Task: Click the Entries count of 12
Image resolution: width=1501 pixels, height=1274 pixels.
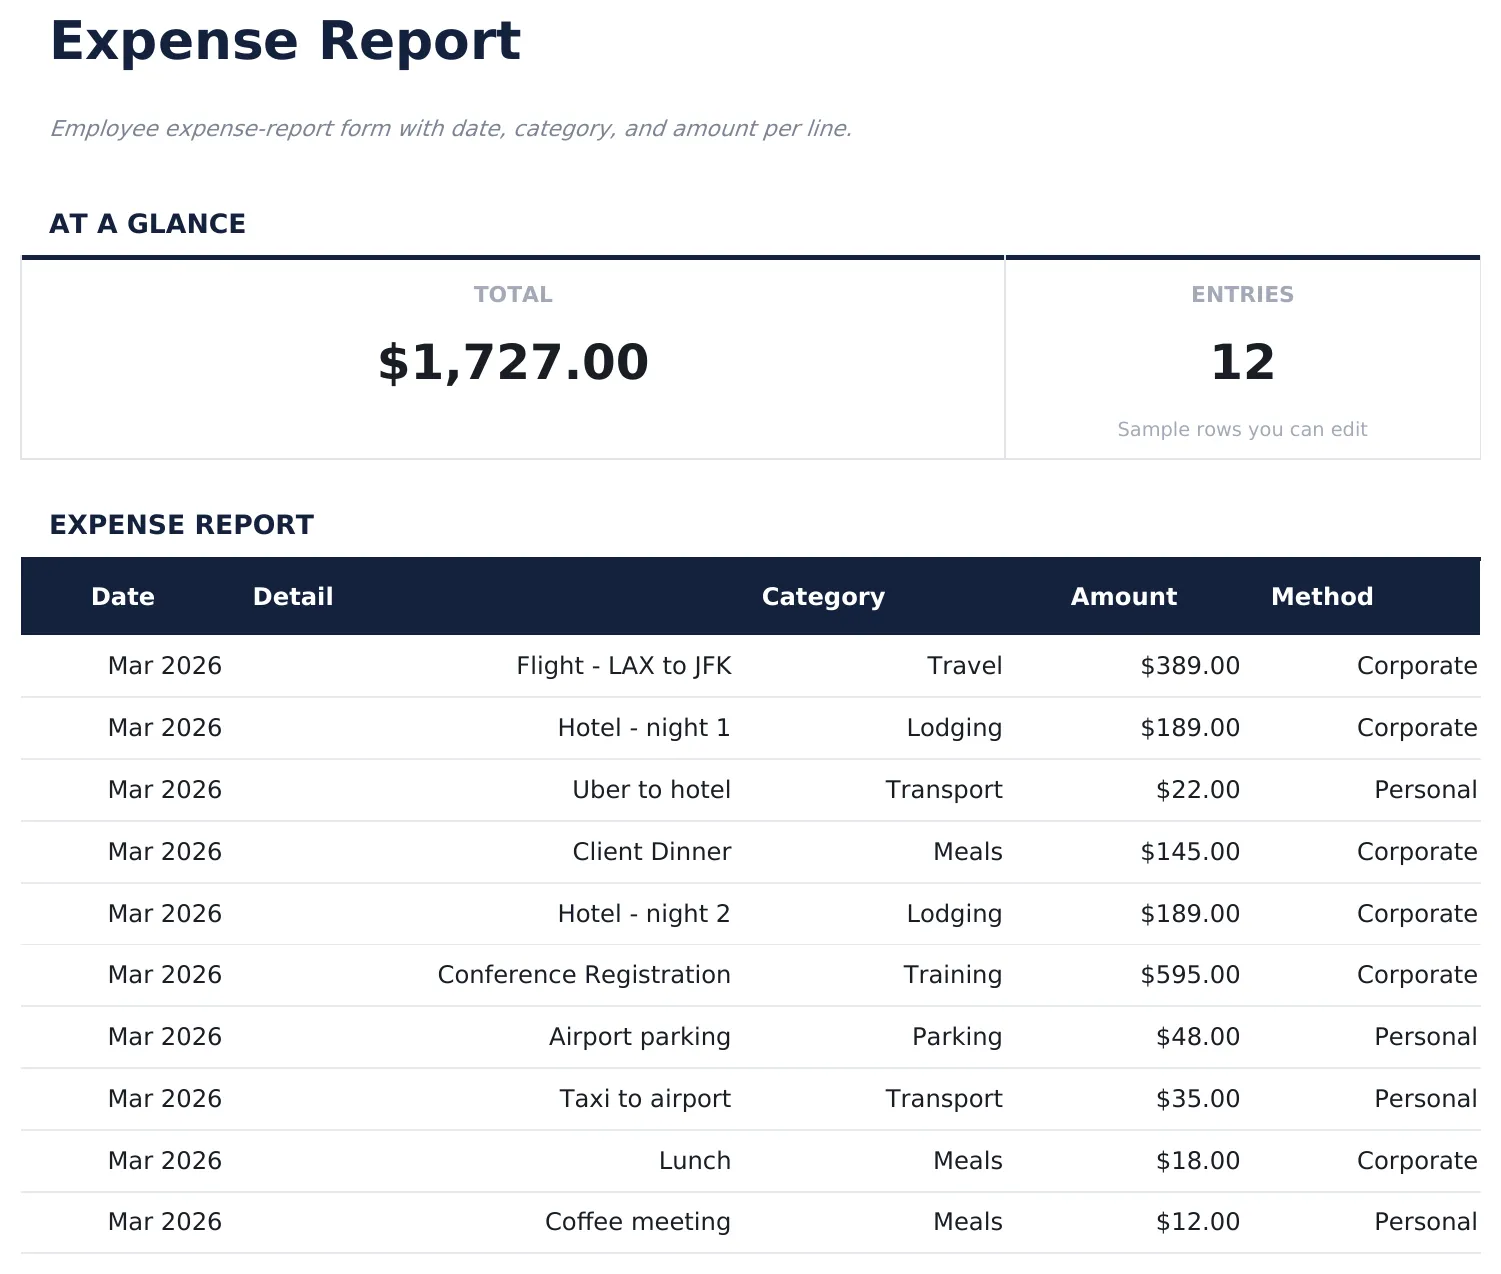Action: 1242,362
